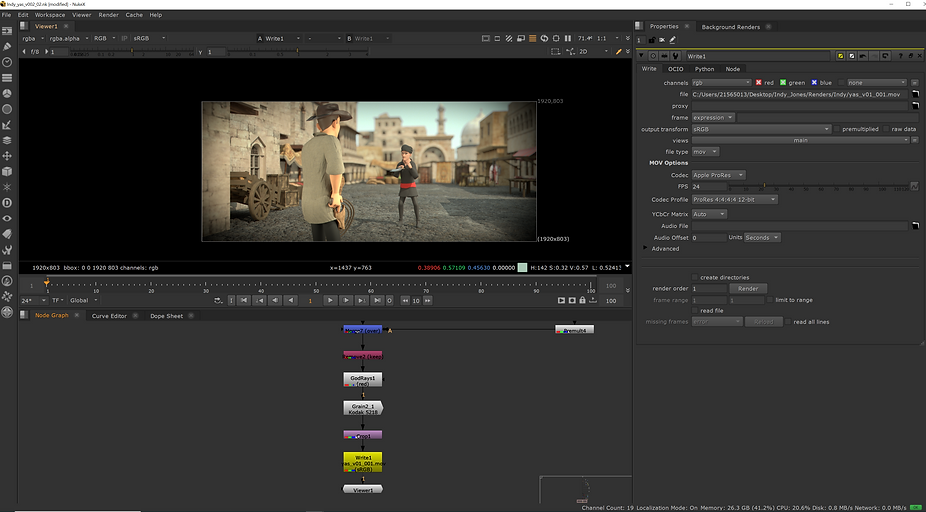Open the viewer rgba layer dropdown

[x=31, y=38]
